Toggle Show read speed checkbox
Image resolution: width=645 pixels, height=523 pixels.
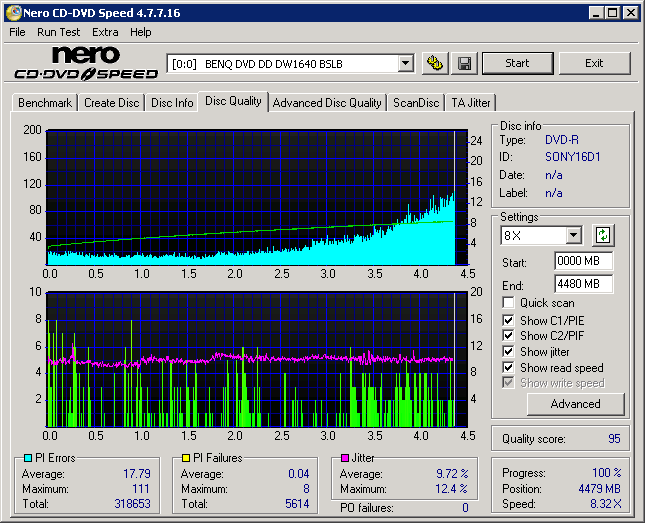[508, 367]
